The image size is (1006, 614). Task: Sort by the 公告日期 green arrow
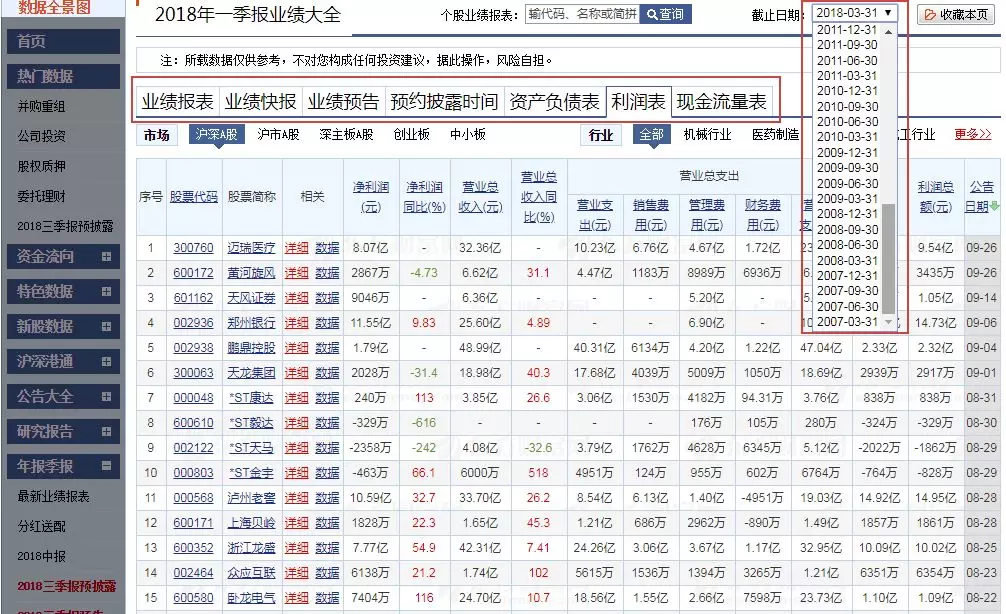(994, 207)
